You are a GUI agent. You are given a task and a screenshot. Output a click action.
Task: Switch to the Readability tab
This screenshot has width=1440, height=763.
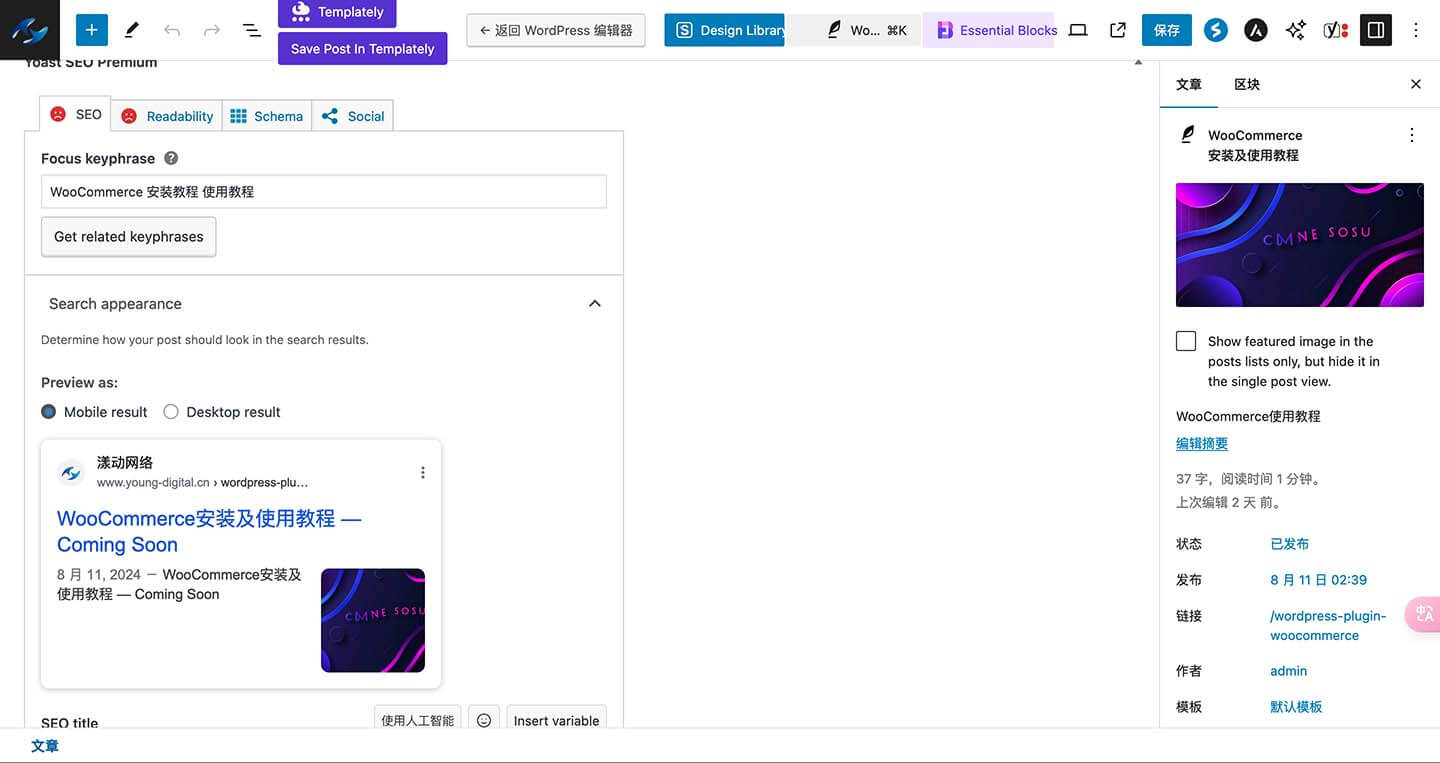pos(167,116)
